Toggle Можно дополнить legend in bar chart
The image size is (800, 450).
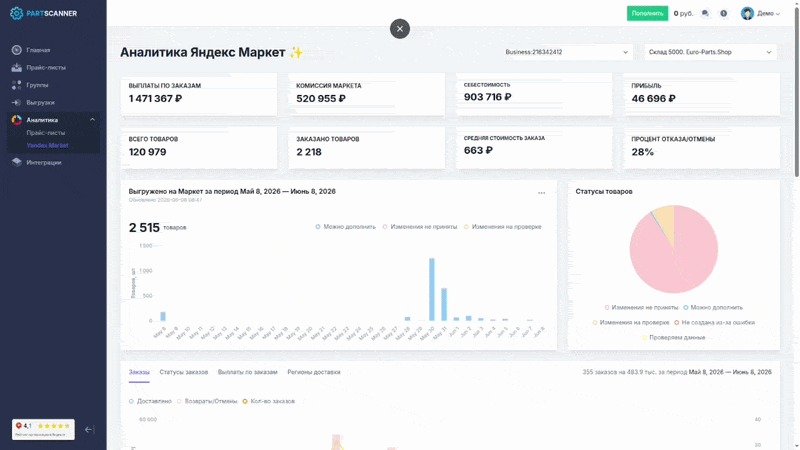345,227
